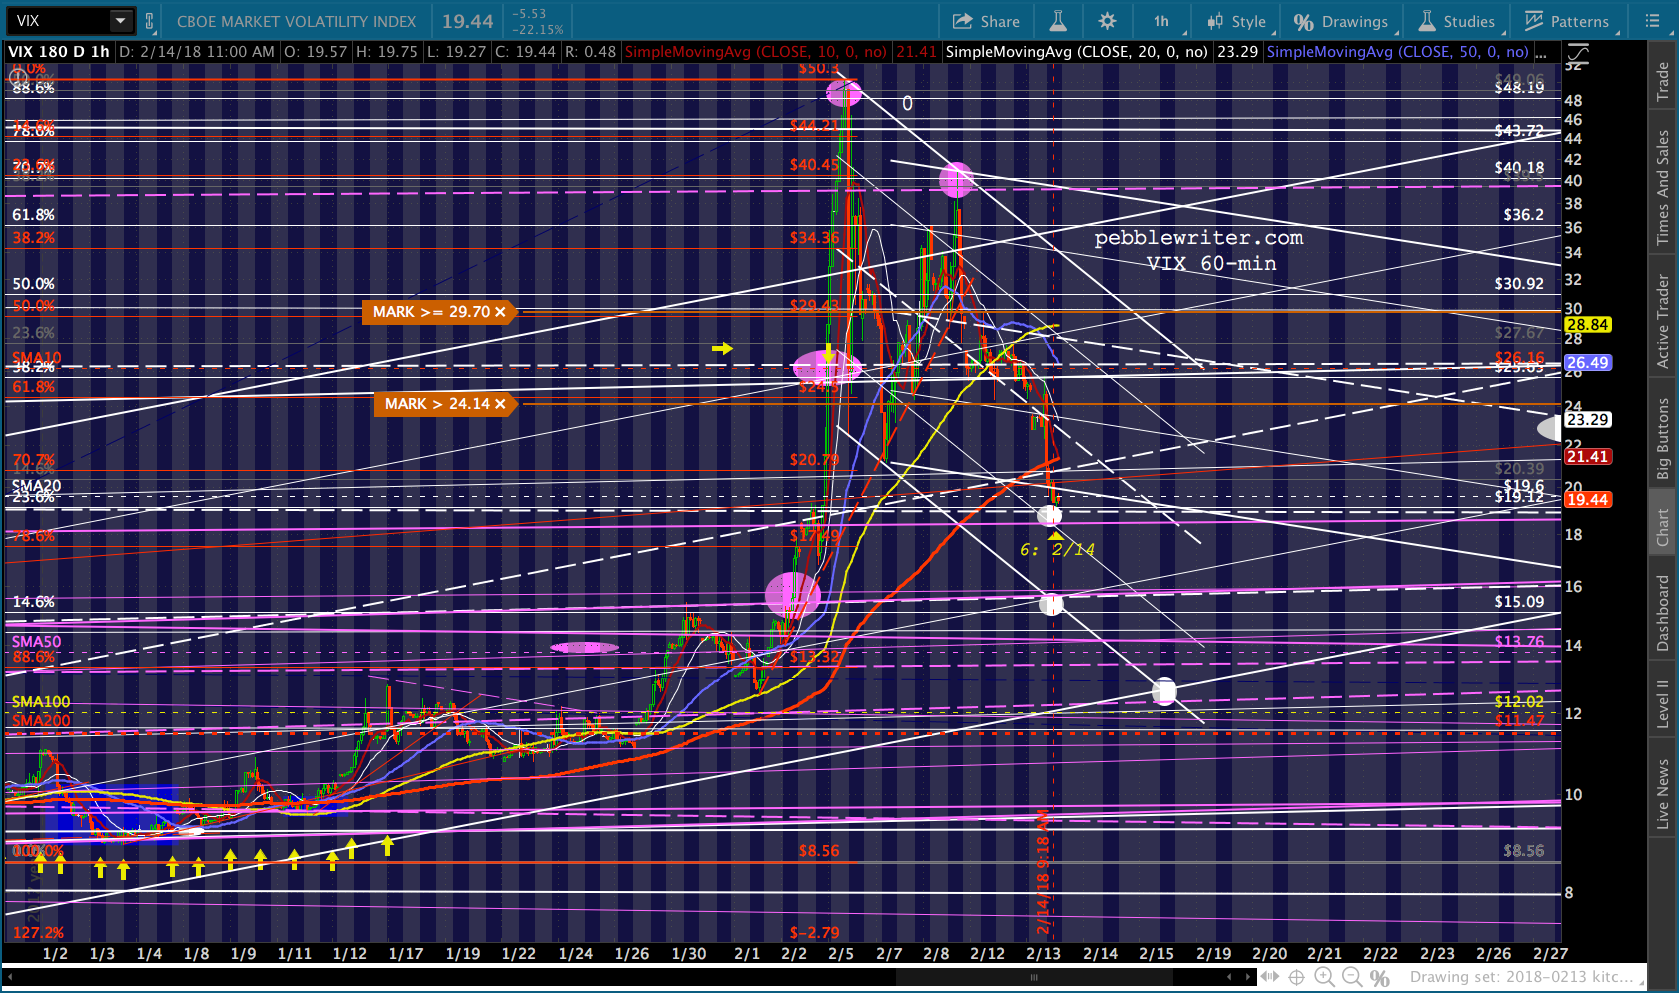This screenshot has width=1679, height=993.
Task: Click the list icon at toolbar end
Action: pos(1652,21)
